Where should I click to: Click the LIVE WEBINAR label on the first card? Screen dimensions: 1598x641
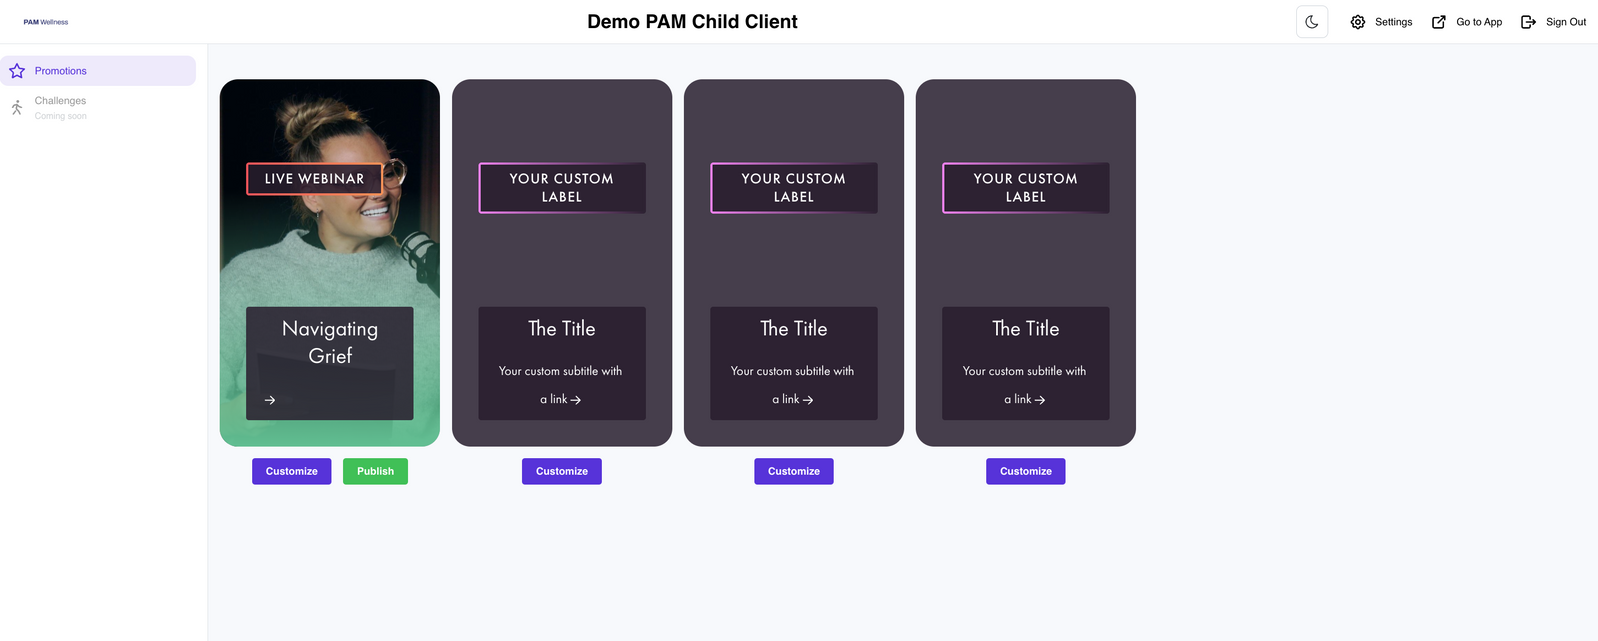click(313, 178)
